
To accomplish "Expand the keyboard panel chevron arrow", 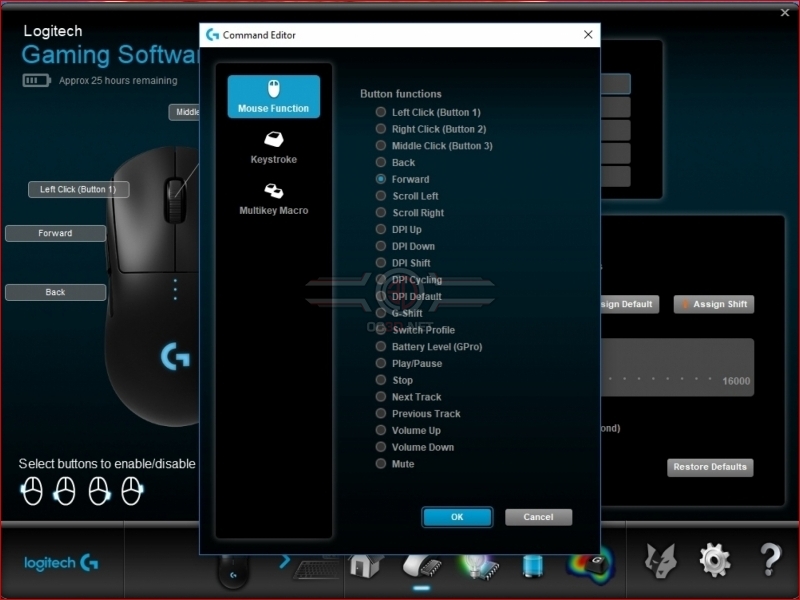I will click(x=286, y=561).
